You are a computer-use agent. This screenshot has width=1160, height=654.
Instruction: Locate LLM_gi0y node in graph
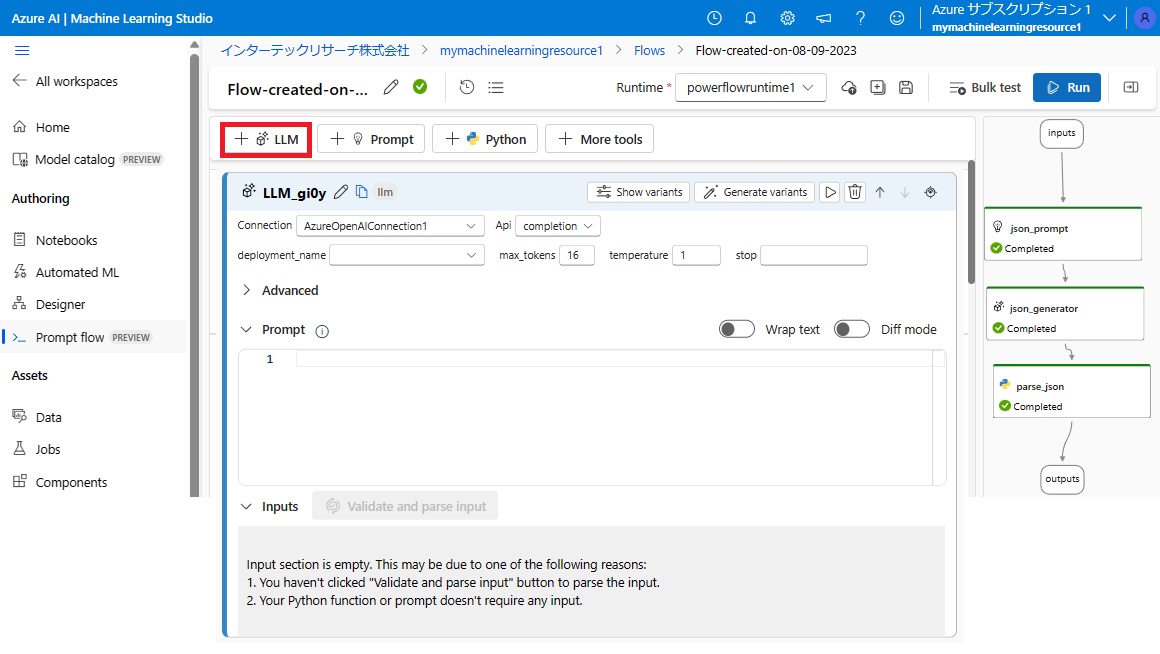click(x=931, y=192)
